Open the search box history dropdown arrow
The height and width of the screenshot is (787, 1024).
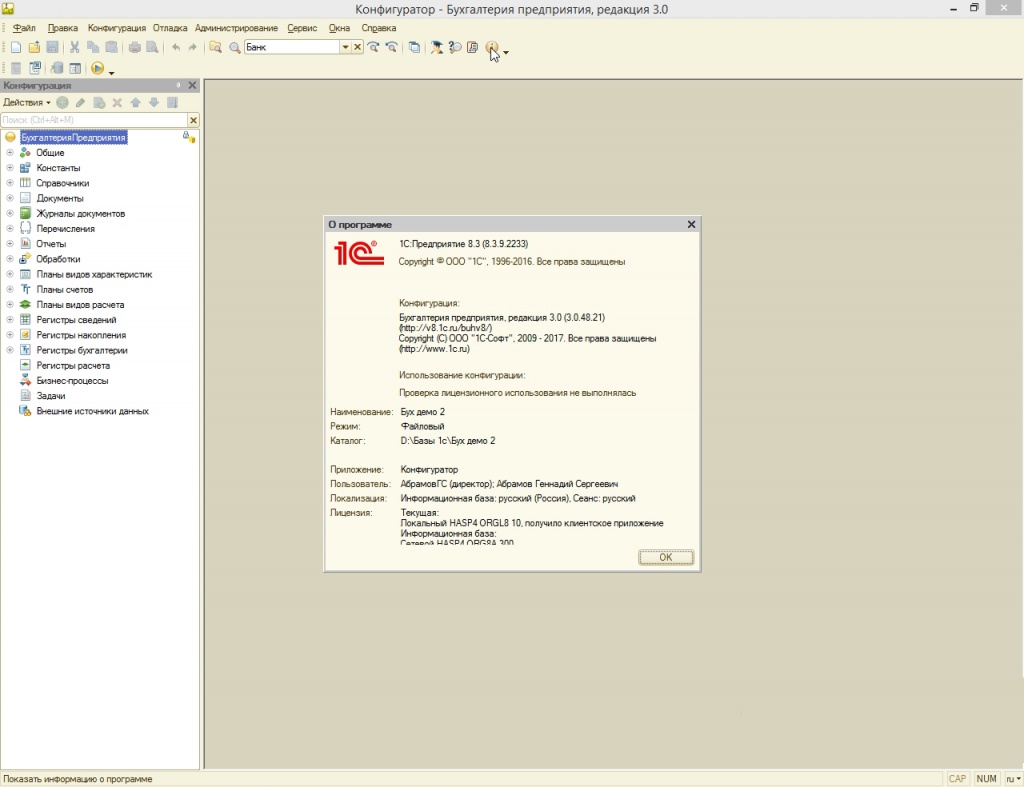345,47
